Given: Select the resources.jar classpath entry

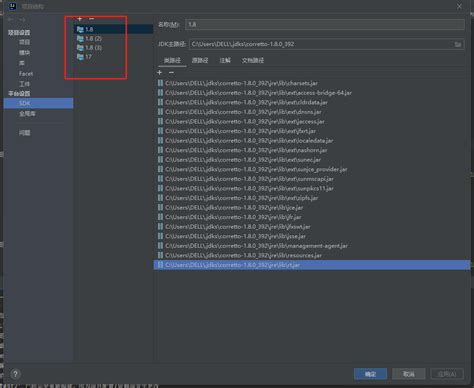Looking at the screenshot, I should (x=312, y=255).
